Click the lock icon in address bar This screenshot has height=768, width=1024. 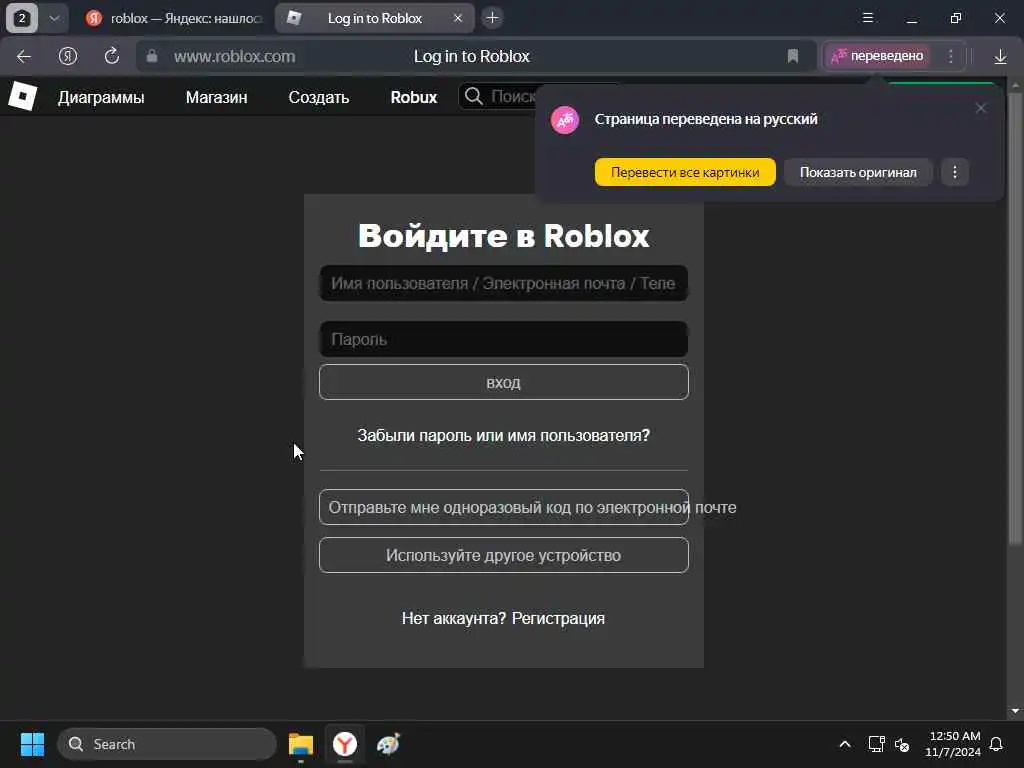[x=152, y=56]
